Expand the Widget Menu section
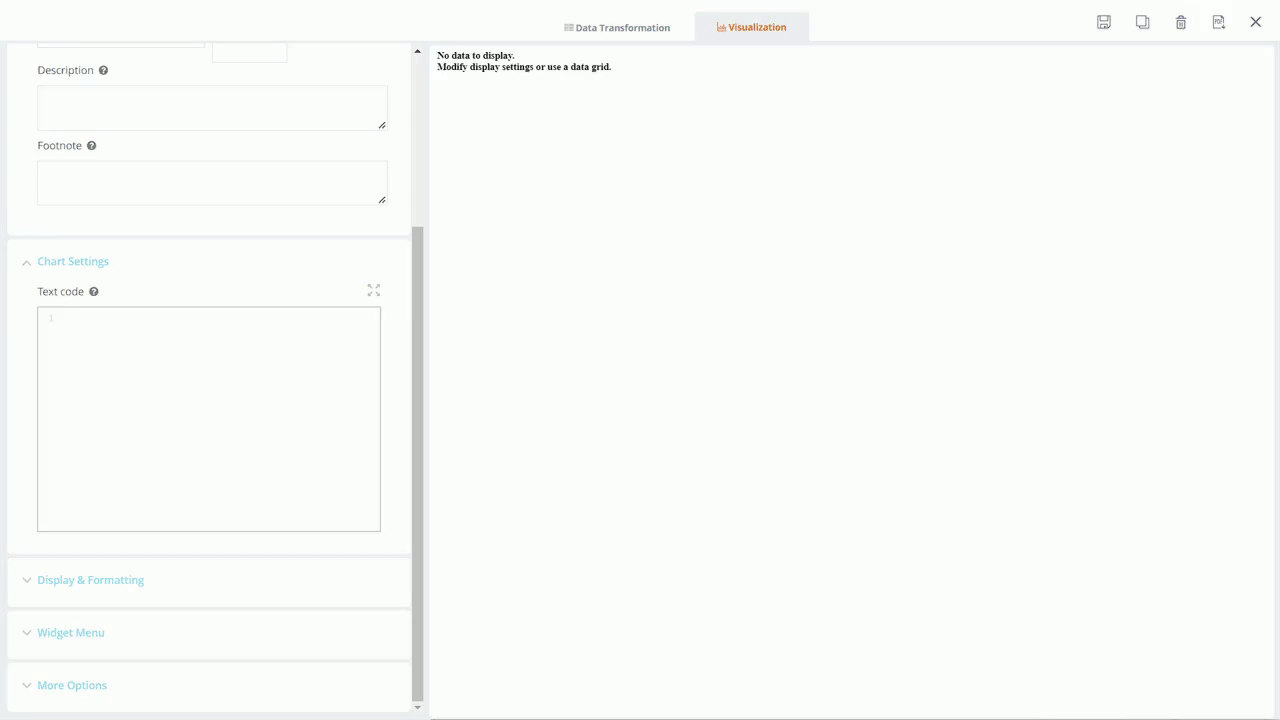Image resolution: width=1280 pixels, height=720 pixels. click(70, 633)
